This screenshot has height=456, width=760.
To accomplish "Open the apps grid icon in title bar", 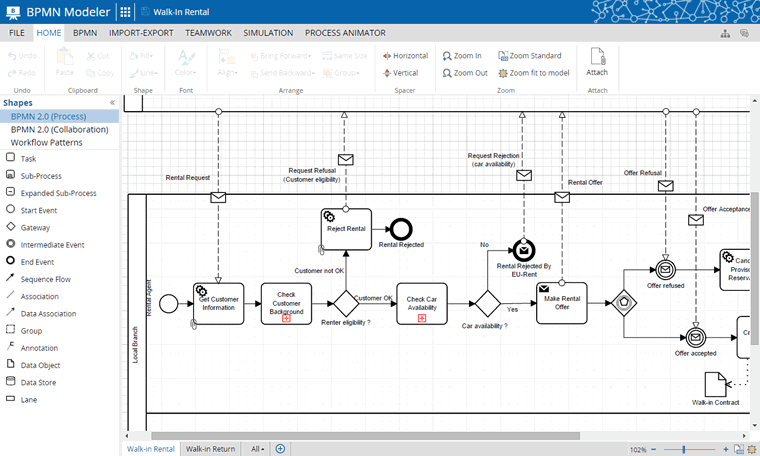I will 125,12.
